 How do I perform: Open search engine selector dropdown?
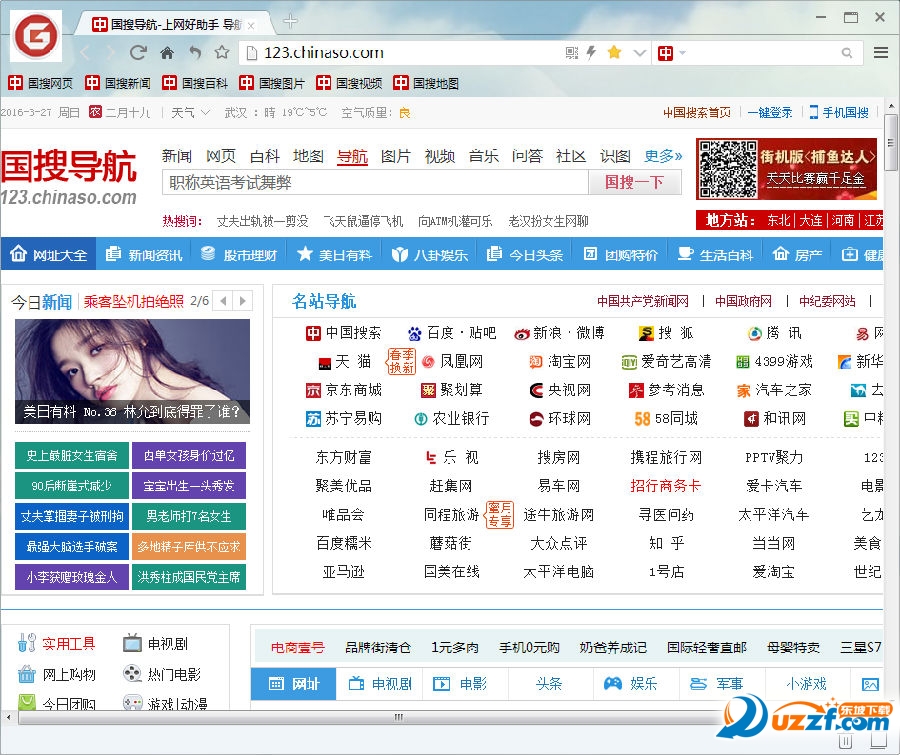(x=672, y=53)
